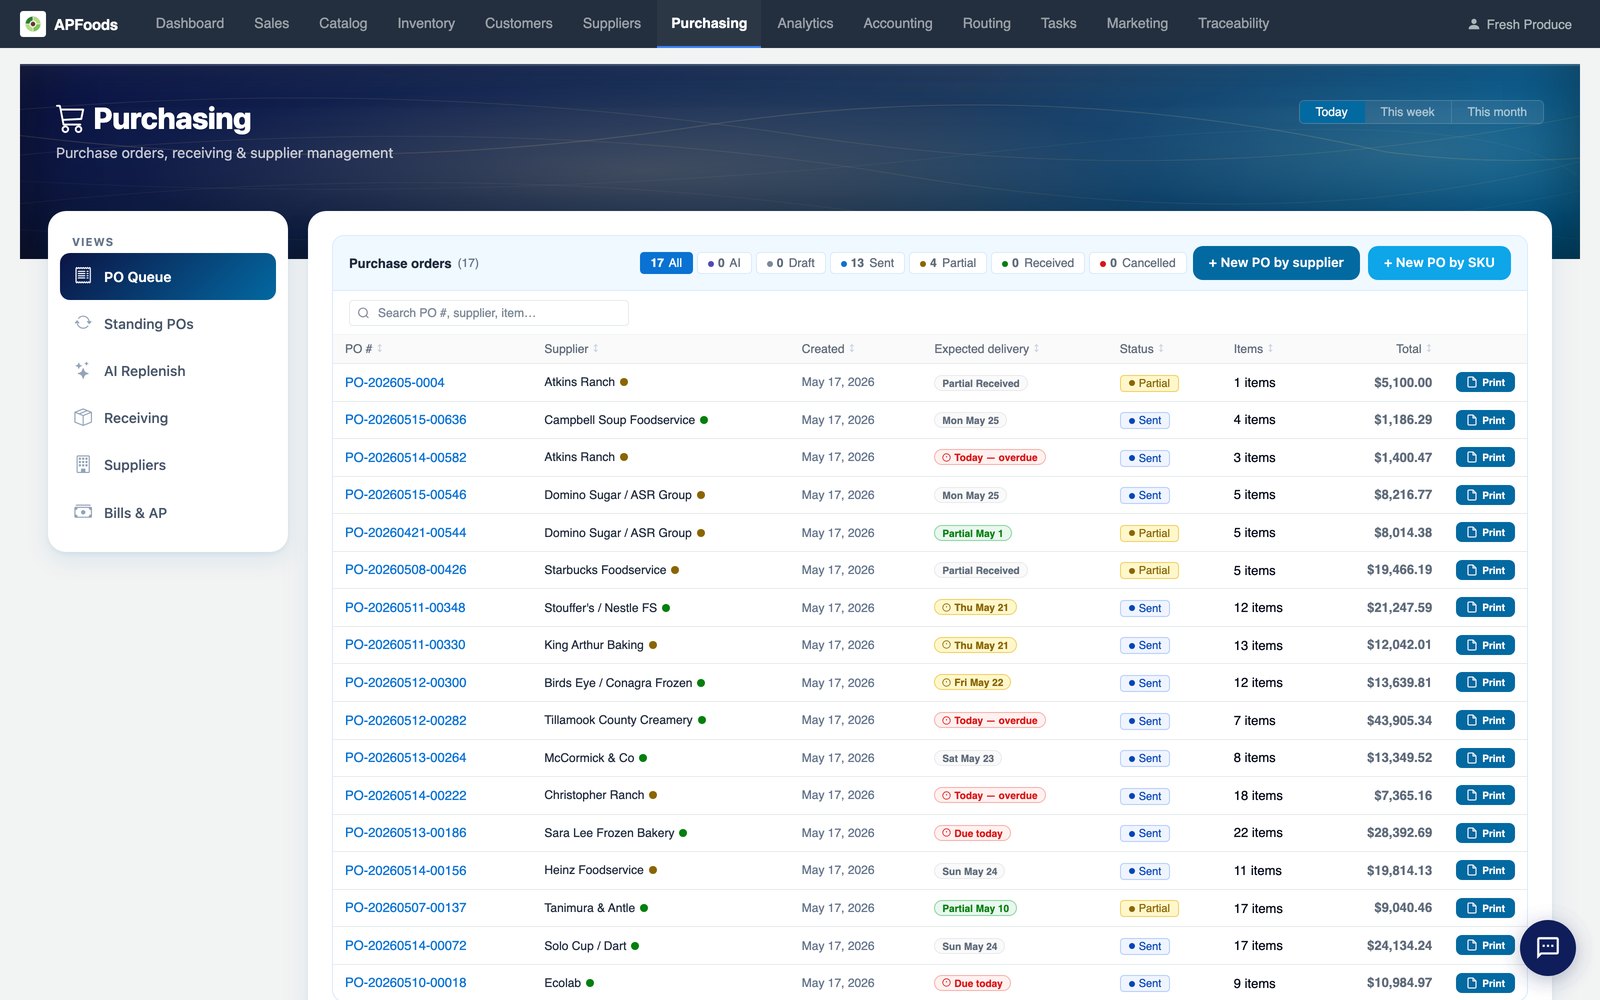1600x1000 pixels.
Task: Open the Suppliers sidebar view
Action: [x=168, y=465]
